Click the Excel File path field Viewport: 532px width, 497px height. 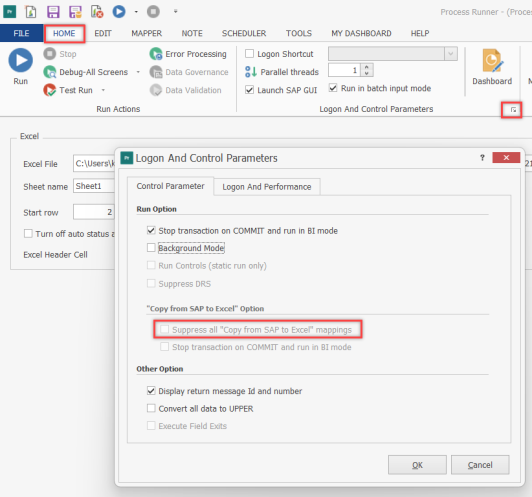[x=94, y=164]
